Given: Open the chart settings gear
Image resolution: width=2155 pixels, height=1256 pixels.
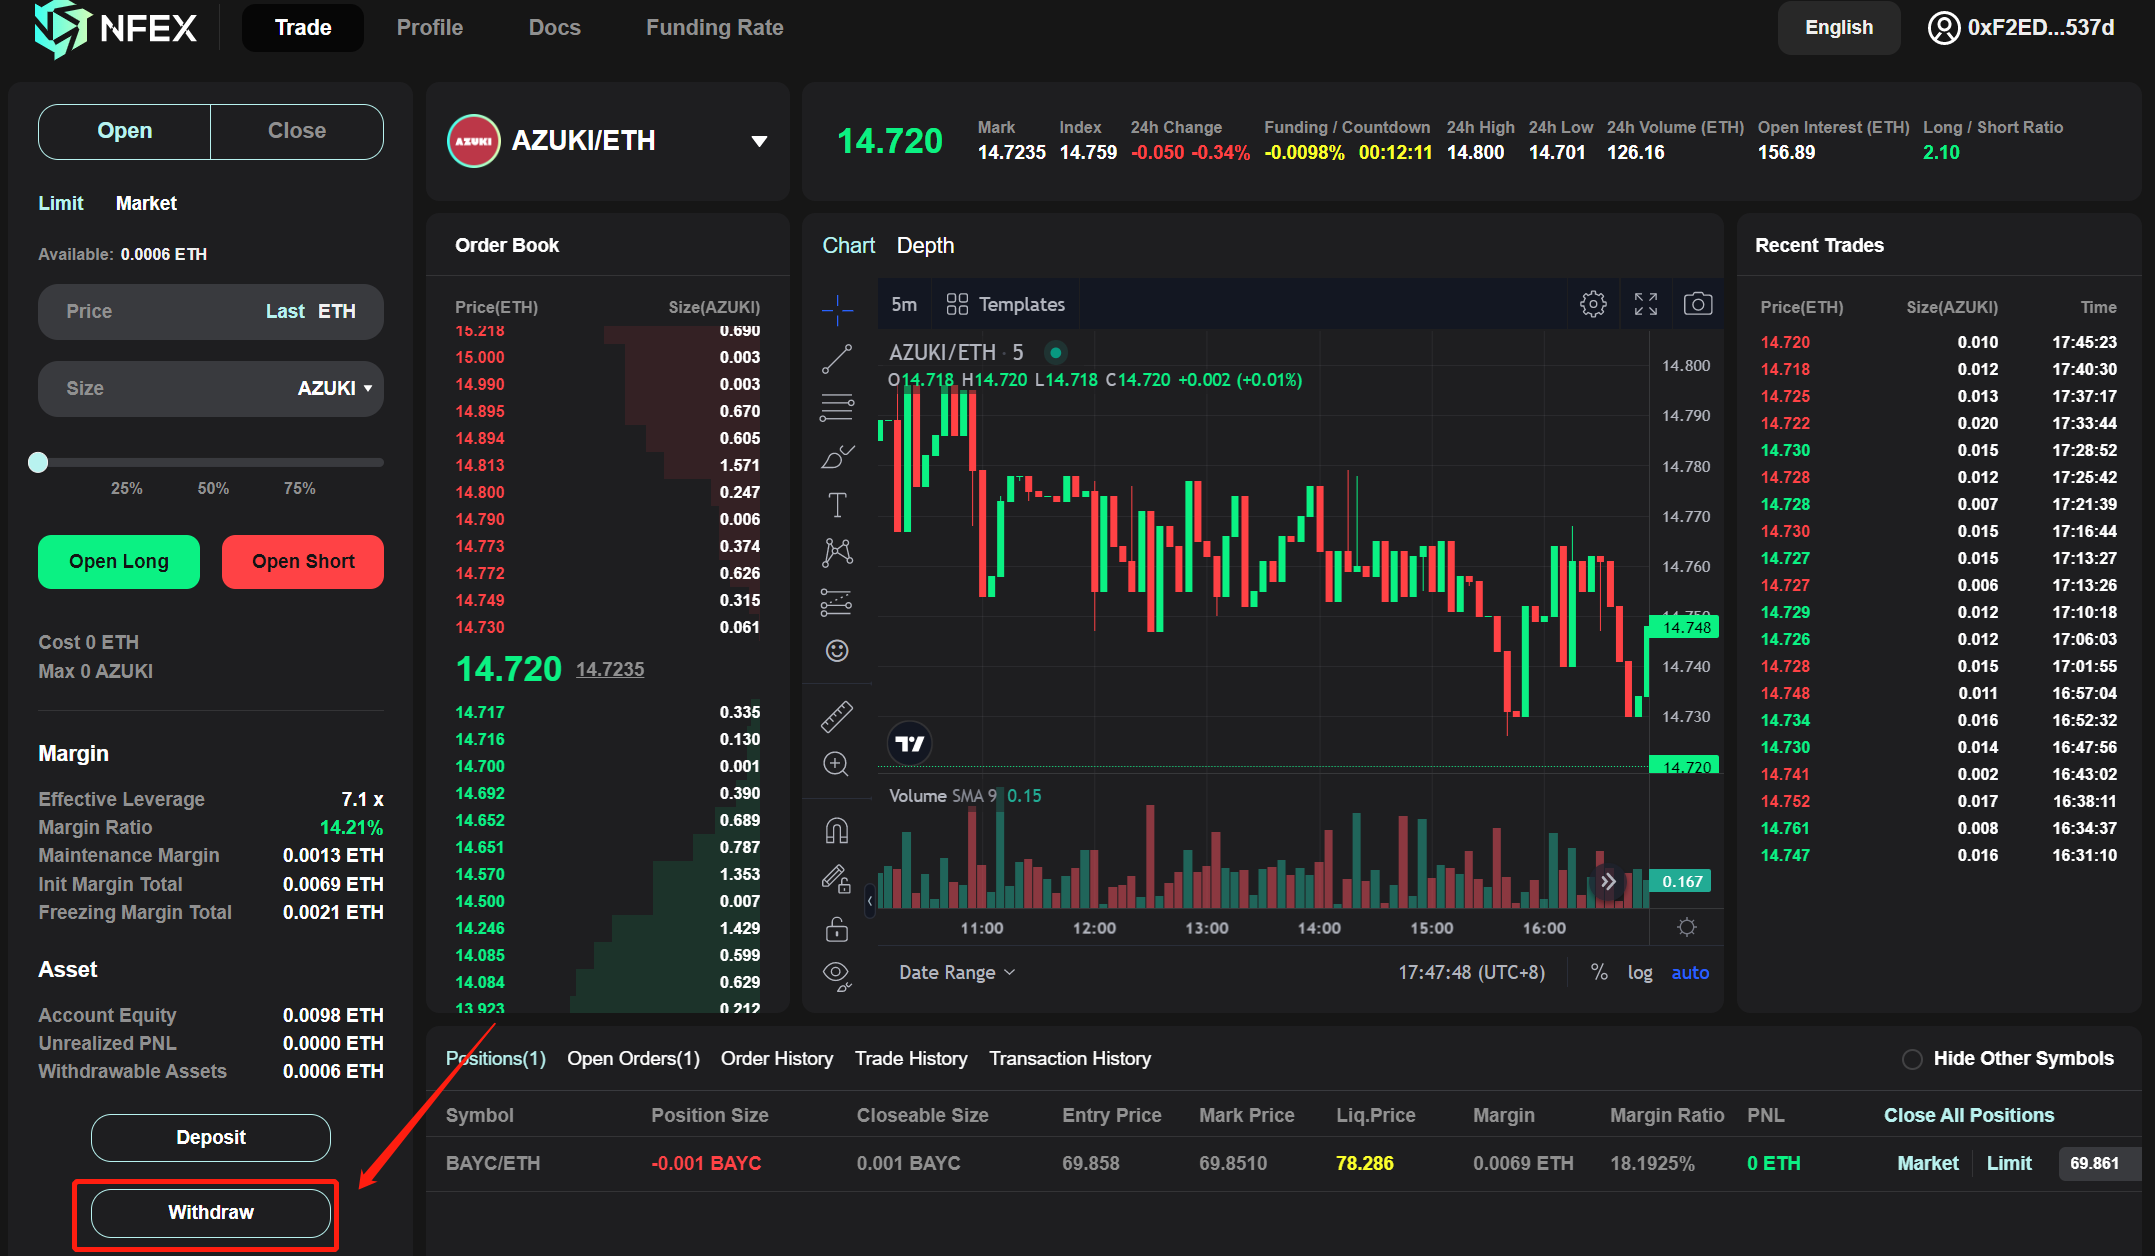Looking at the screenshot, I should point(1593,304).
